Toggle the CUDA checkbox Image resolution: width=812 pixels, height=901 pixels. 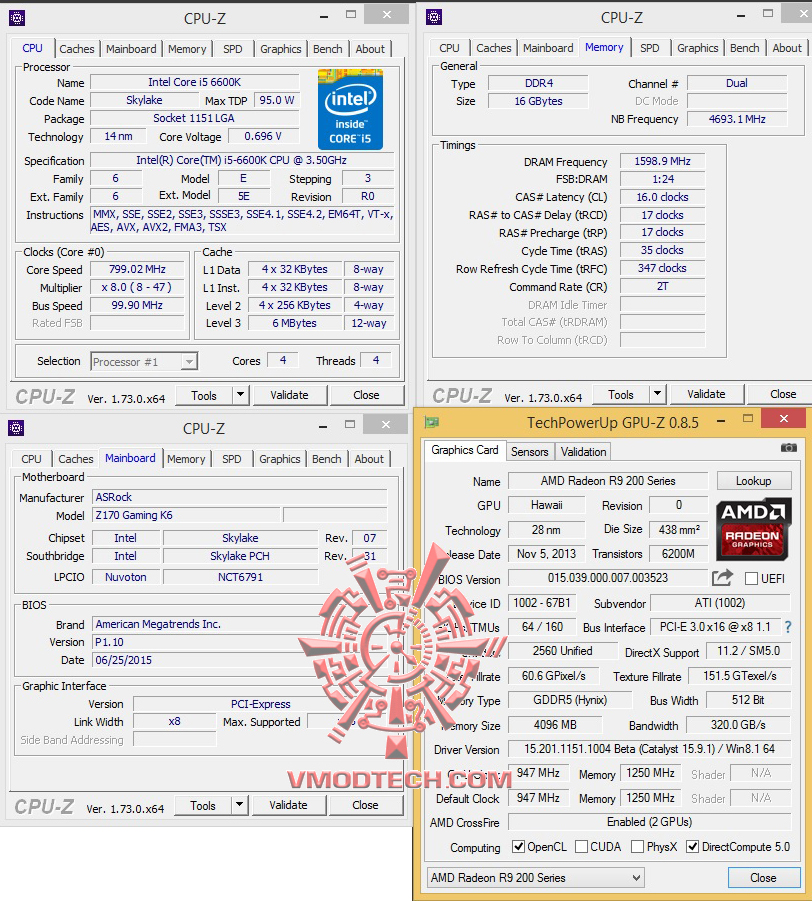pyautogui.click(x=582, y=846)
